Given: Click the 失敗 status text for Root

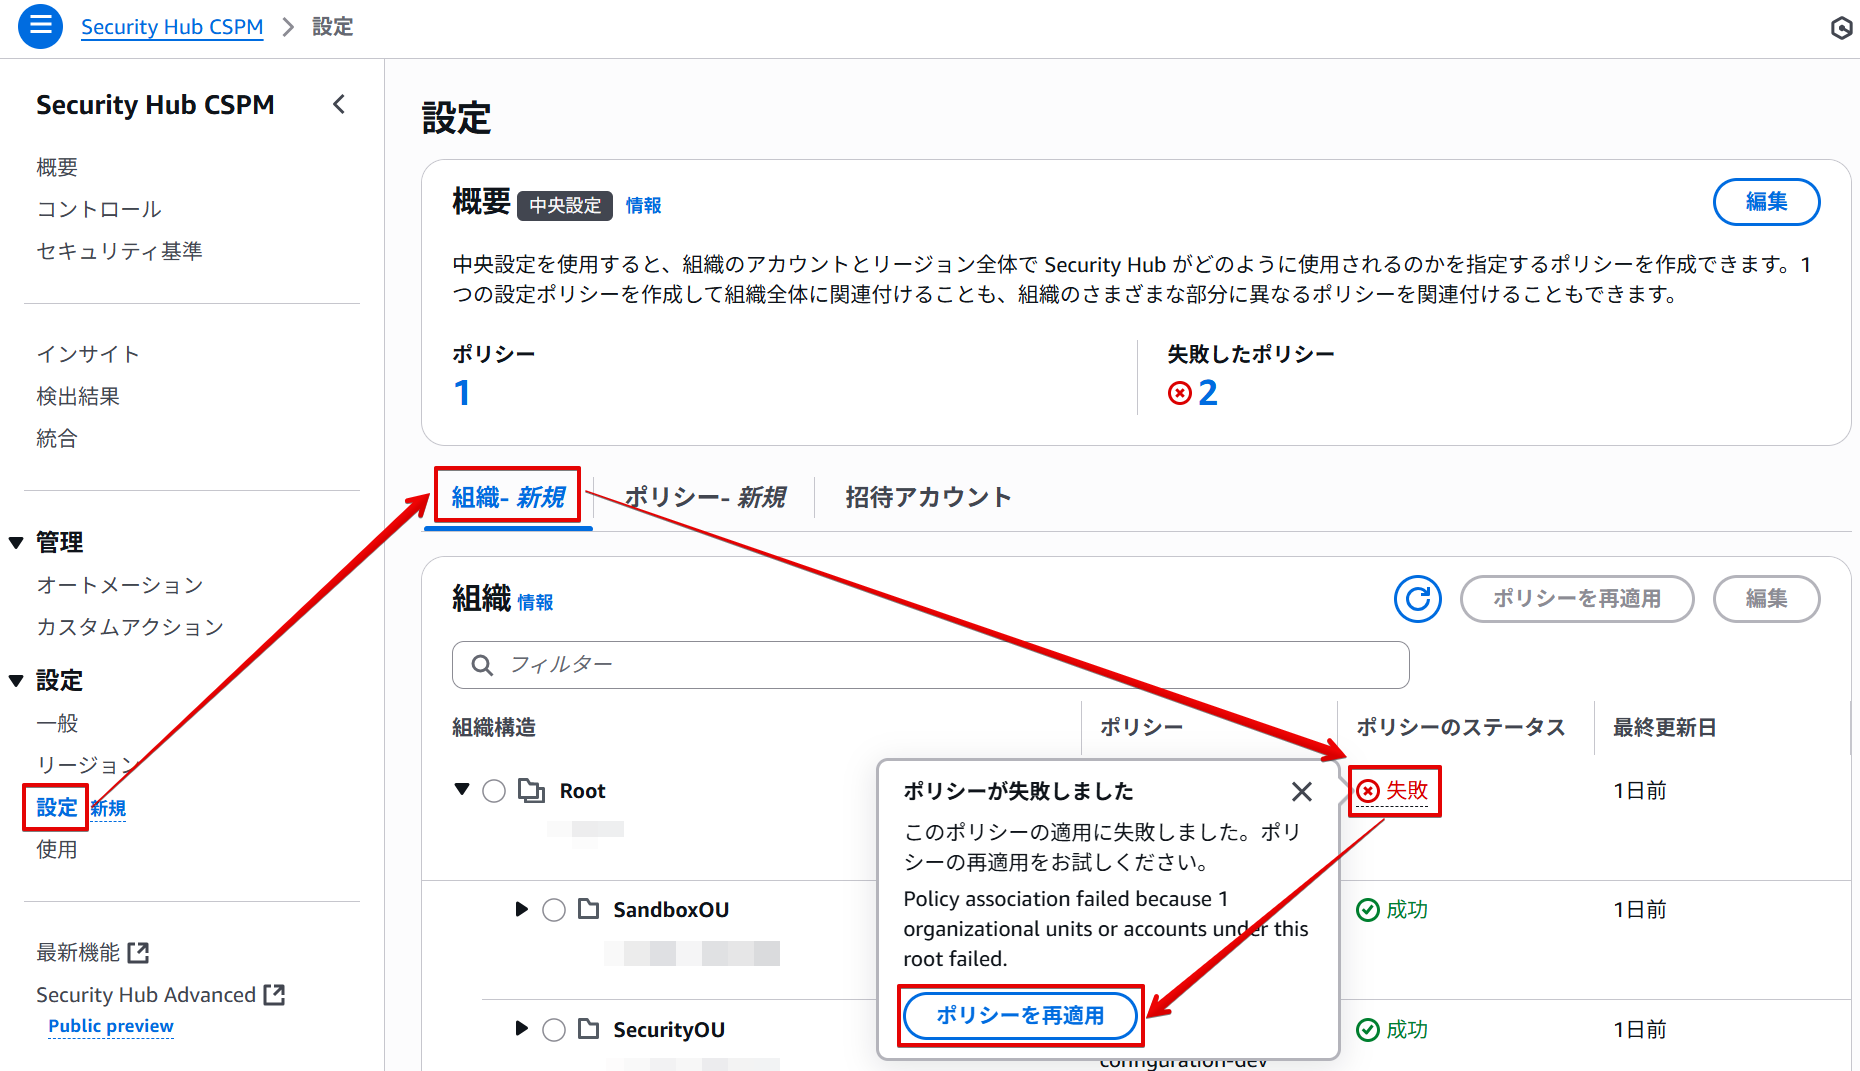Looking at the screenshot, I should (1407, 791).
